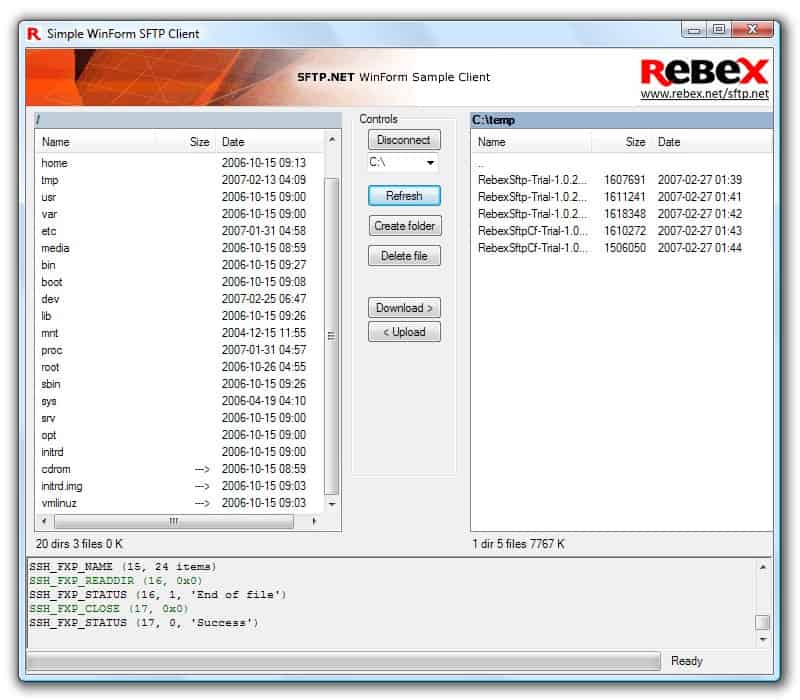Click remote list vertical scrollbar thumb
This screenshot has height=700, width=800.
[x=332, y=336]
